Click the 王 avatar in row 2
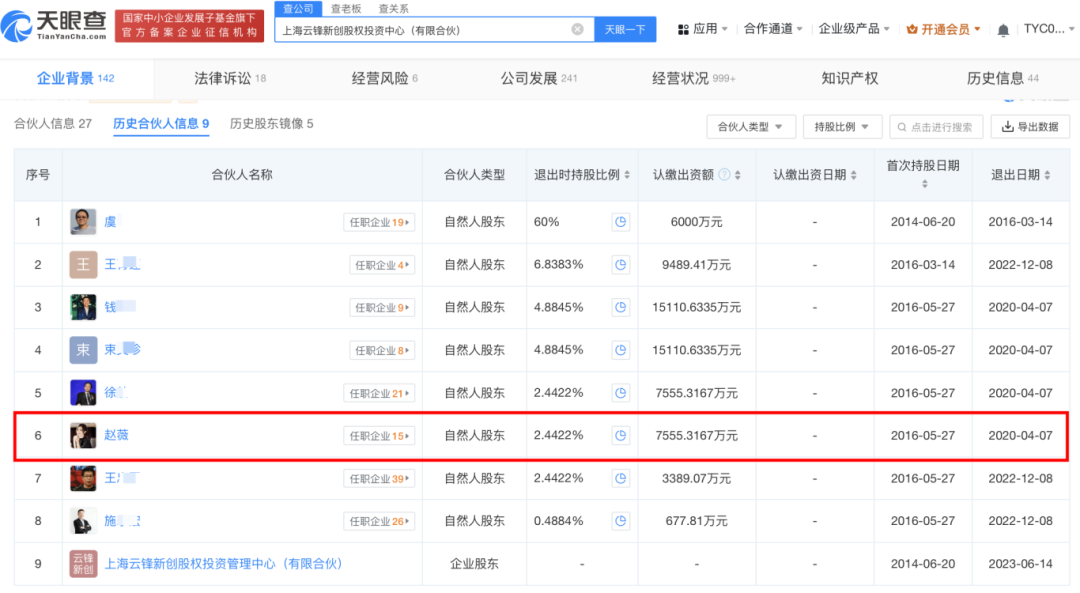 (83, 264)
